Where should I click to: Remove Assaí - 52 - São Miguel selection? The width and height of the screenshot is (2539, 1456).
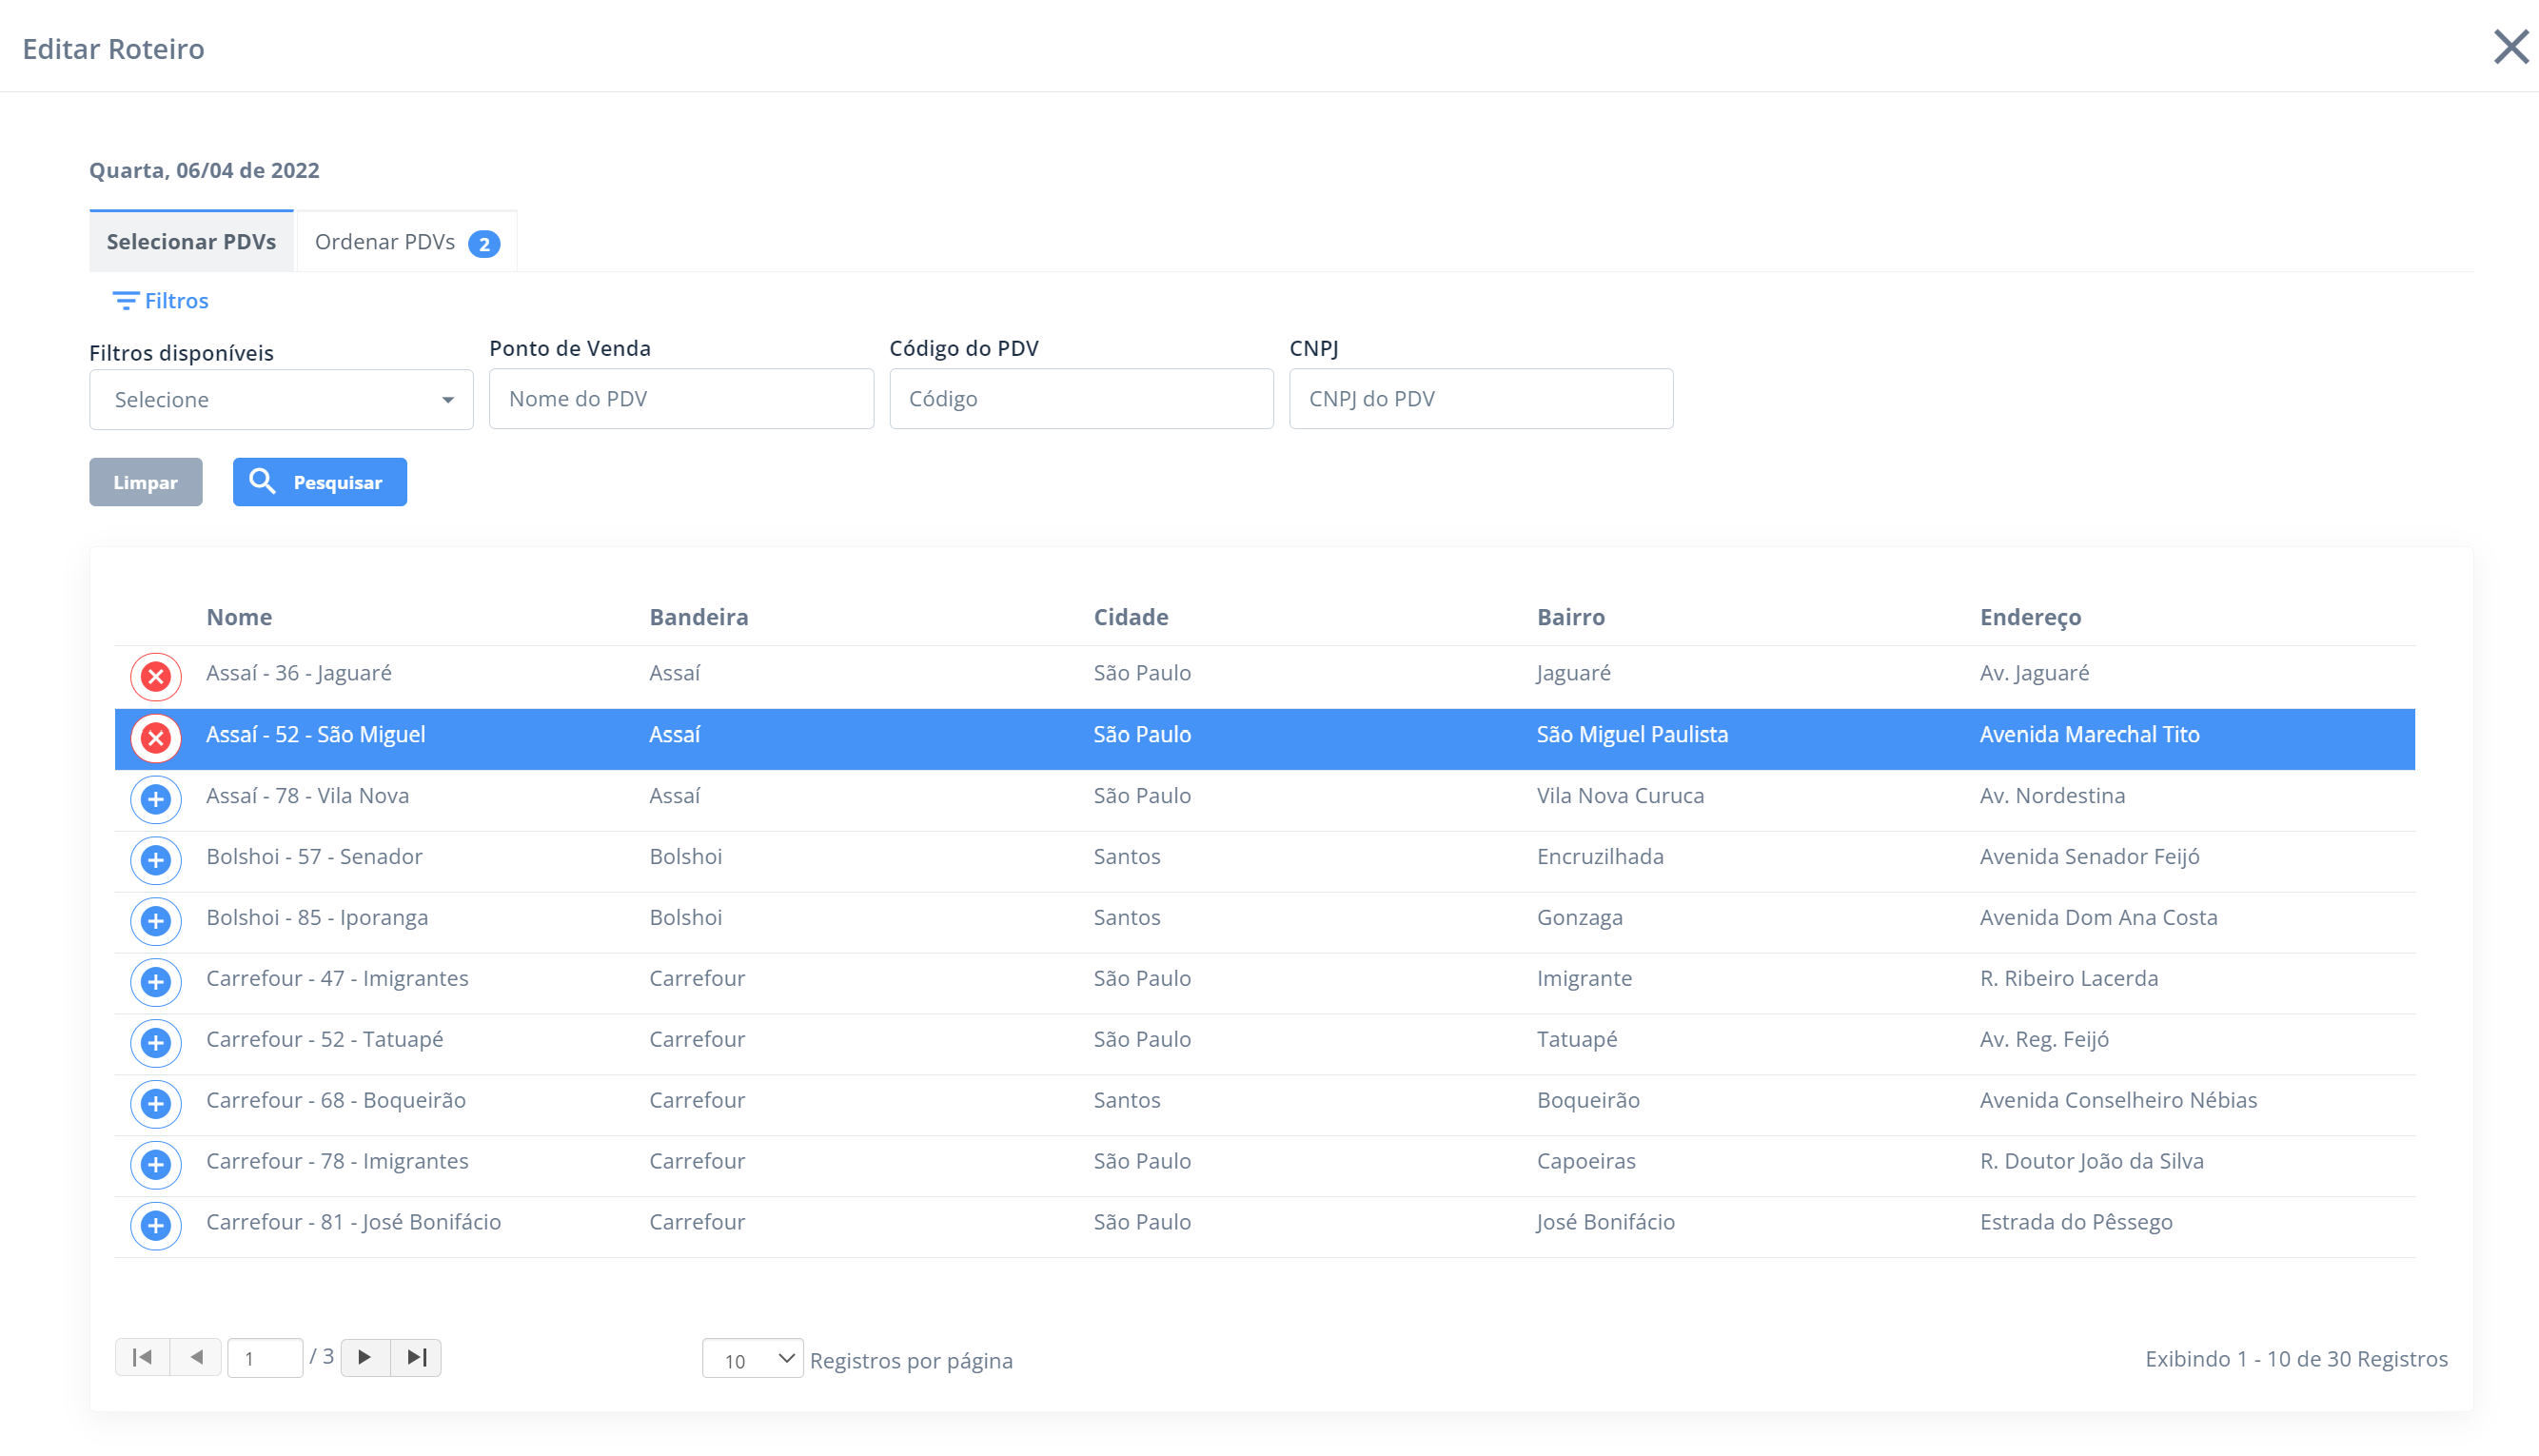point(156,738)
